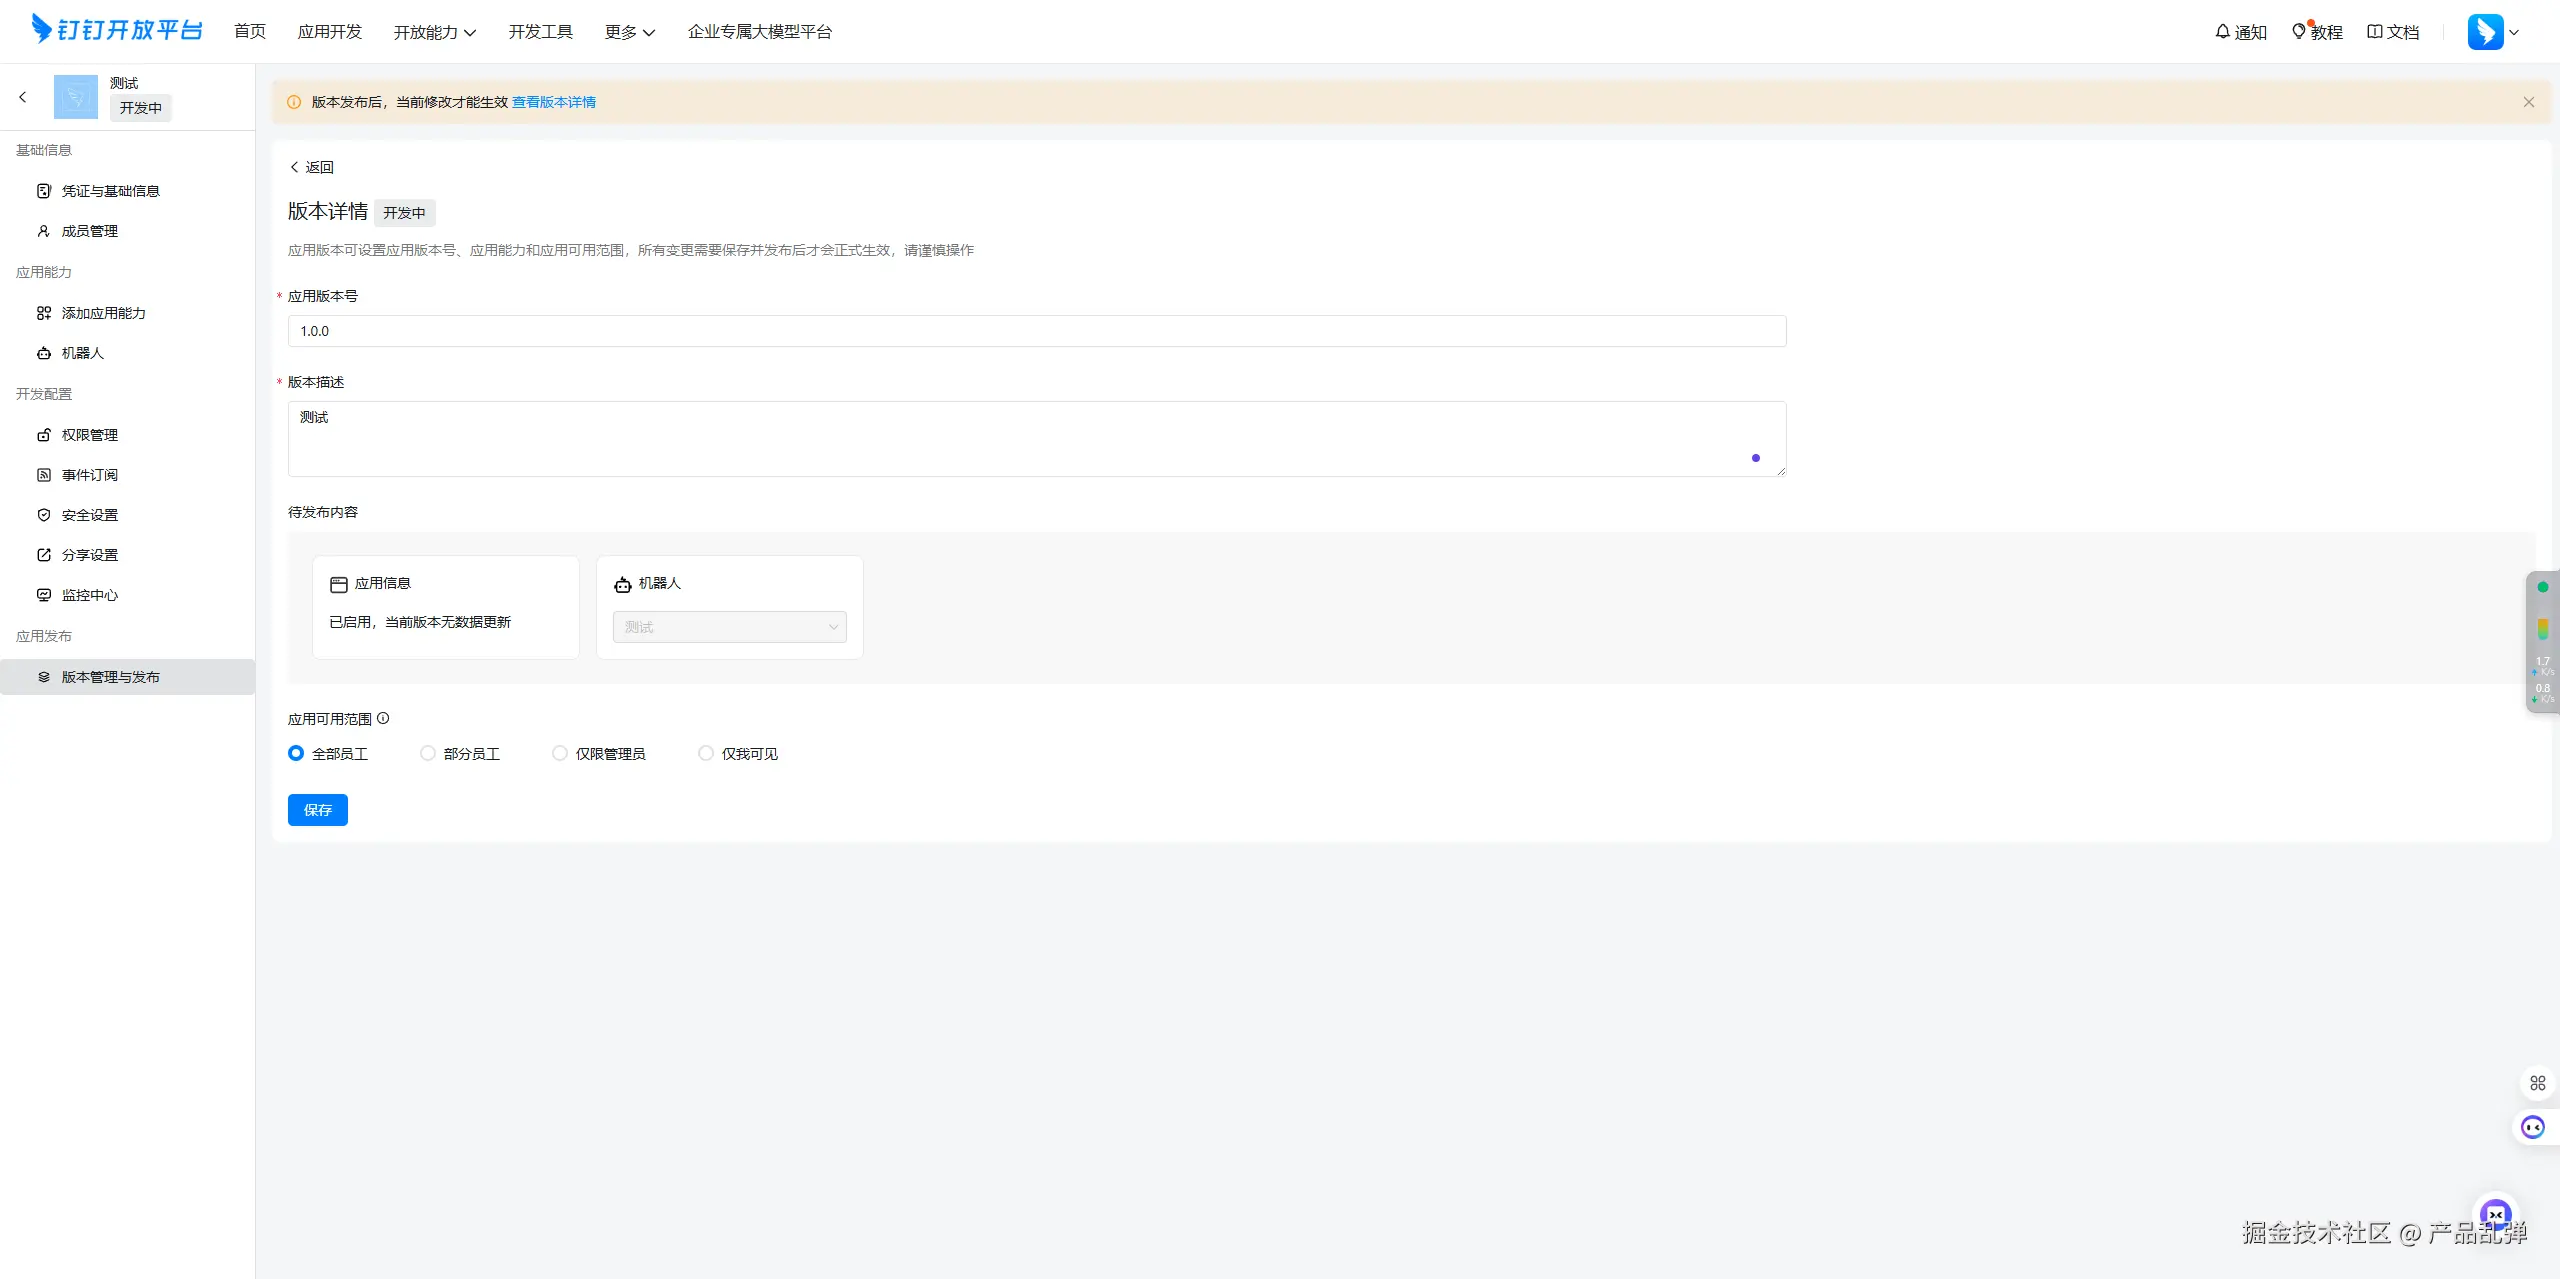Image resolution: width=2560 pixels, height=1279 pixels.
Task: Click the security settings shield icon
Action: pos(44,515)
